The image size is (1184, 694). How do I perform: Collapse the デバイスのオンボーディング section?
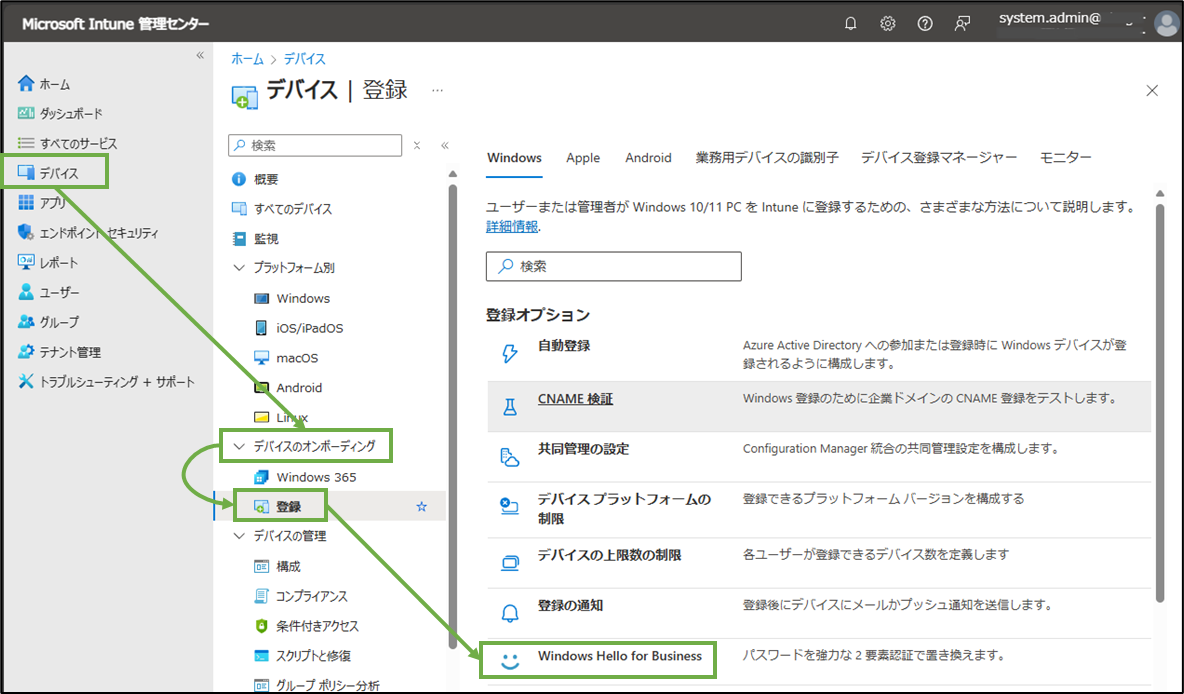238,446
